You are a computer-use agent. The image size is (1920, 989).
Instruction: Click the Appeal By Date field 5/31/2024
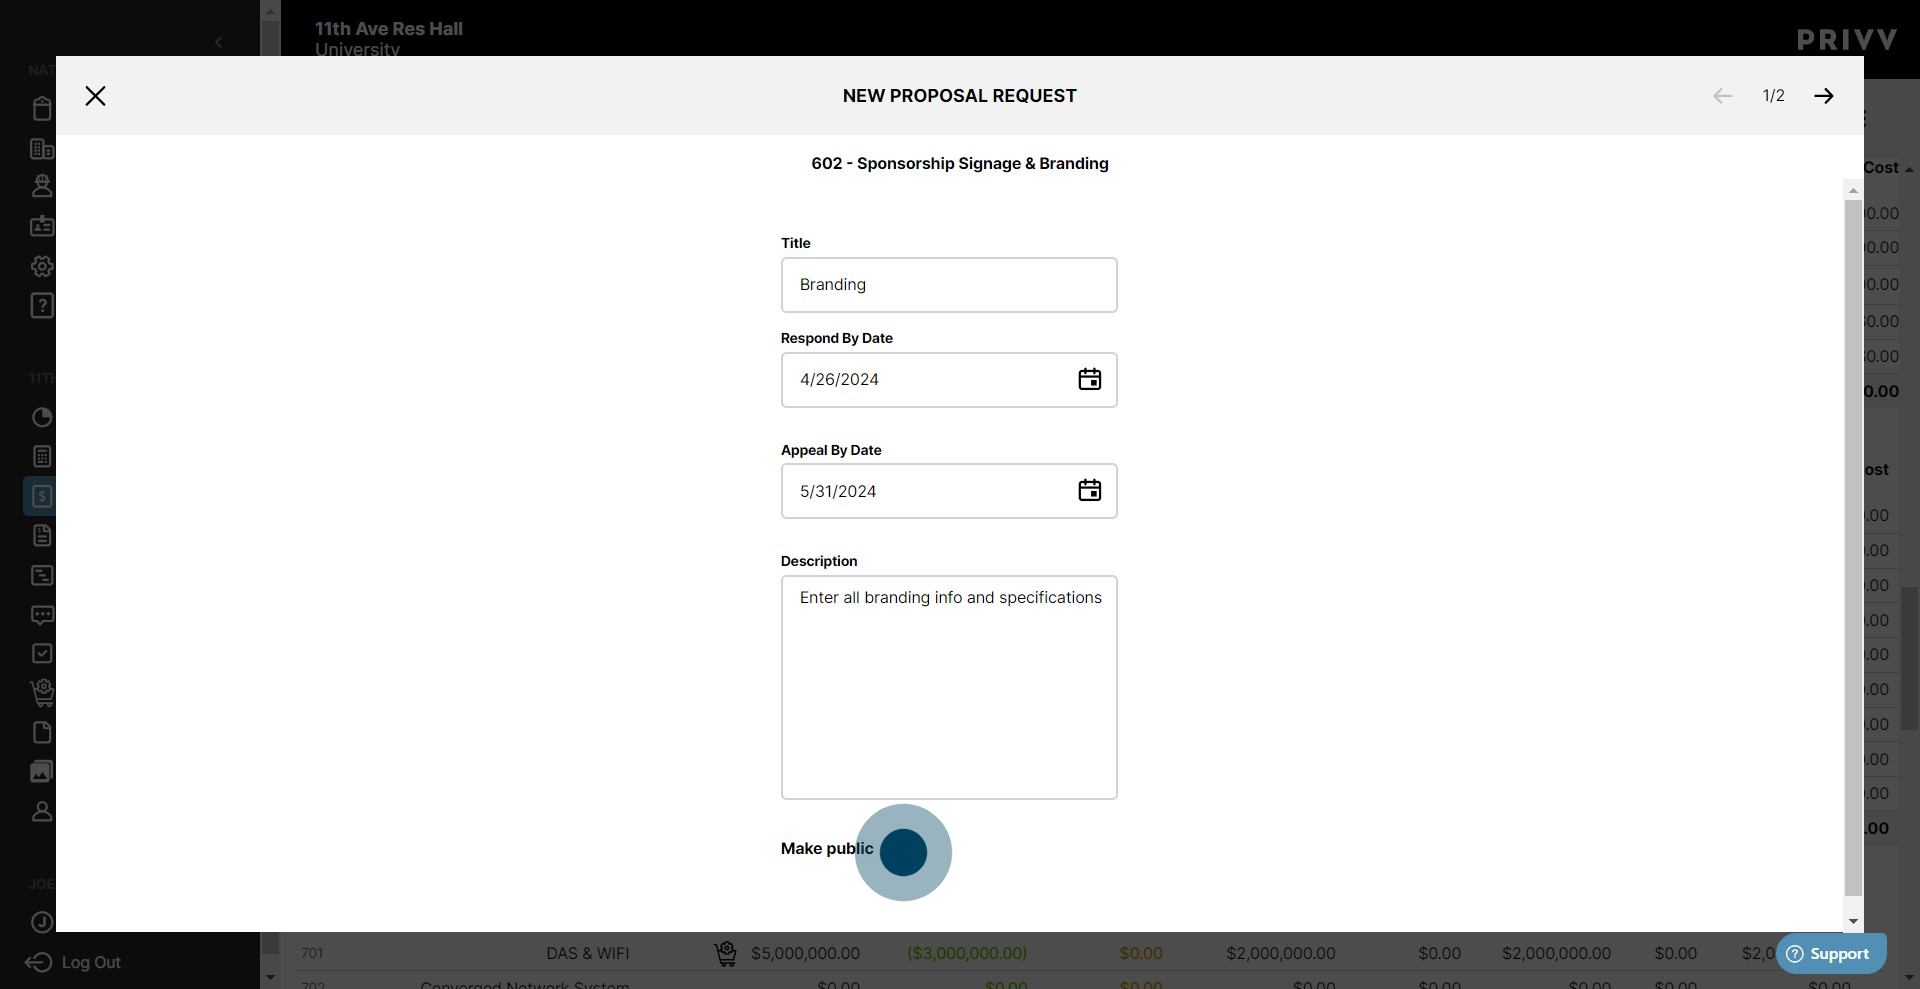pos(949,491)
